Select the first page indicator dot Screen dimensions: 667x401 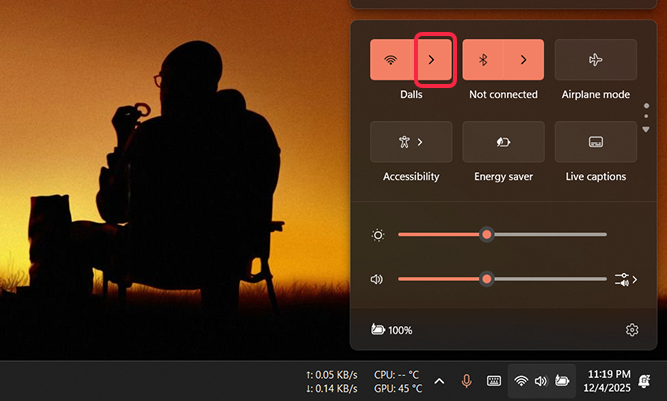point(647,105)
